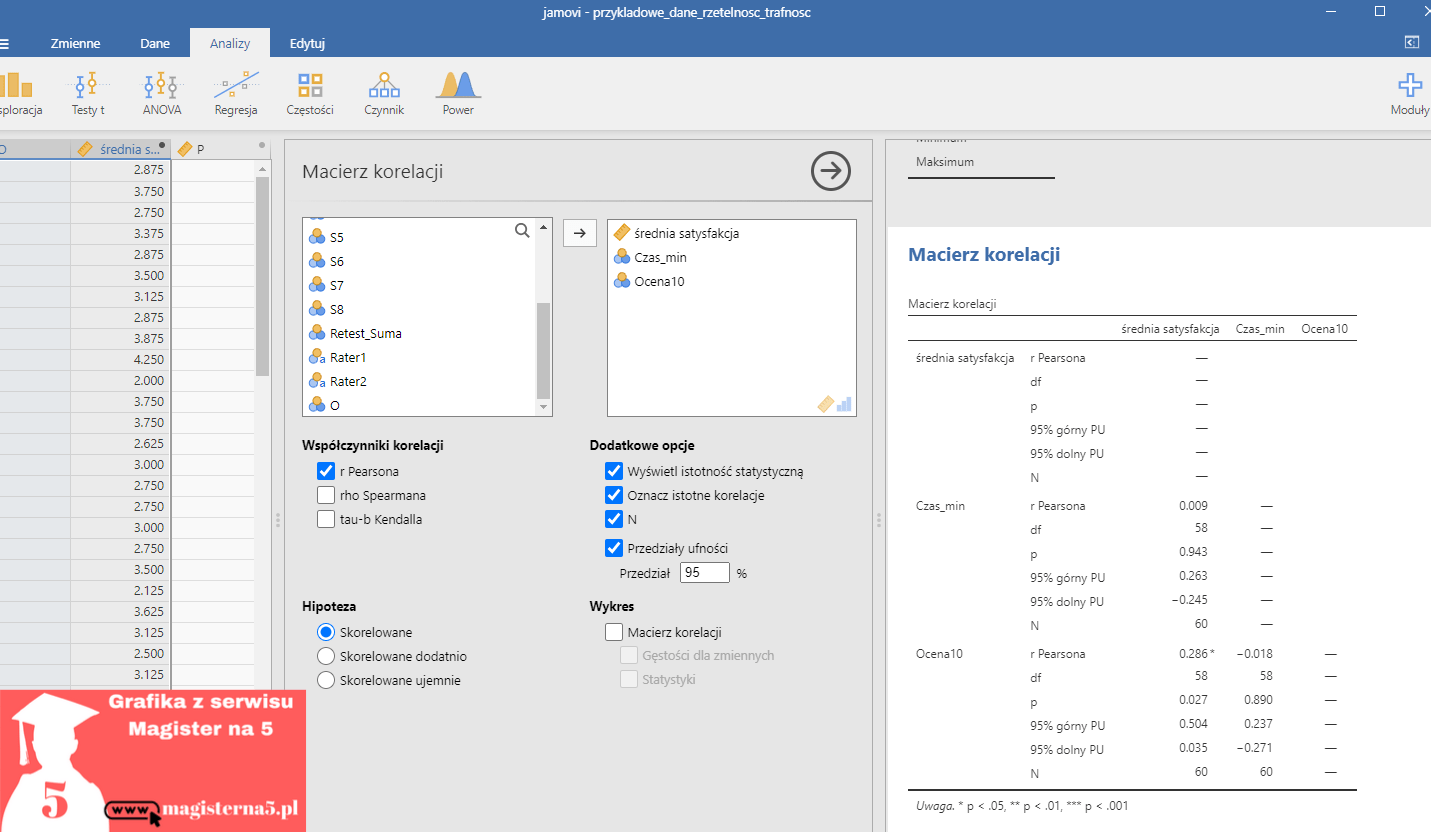Open the Testy t analysis menu
1431x832 pixels.
[88, 93]
